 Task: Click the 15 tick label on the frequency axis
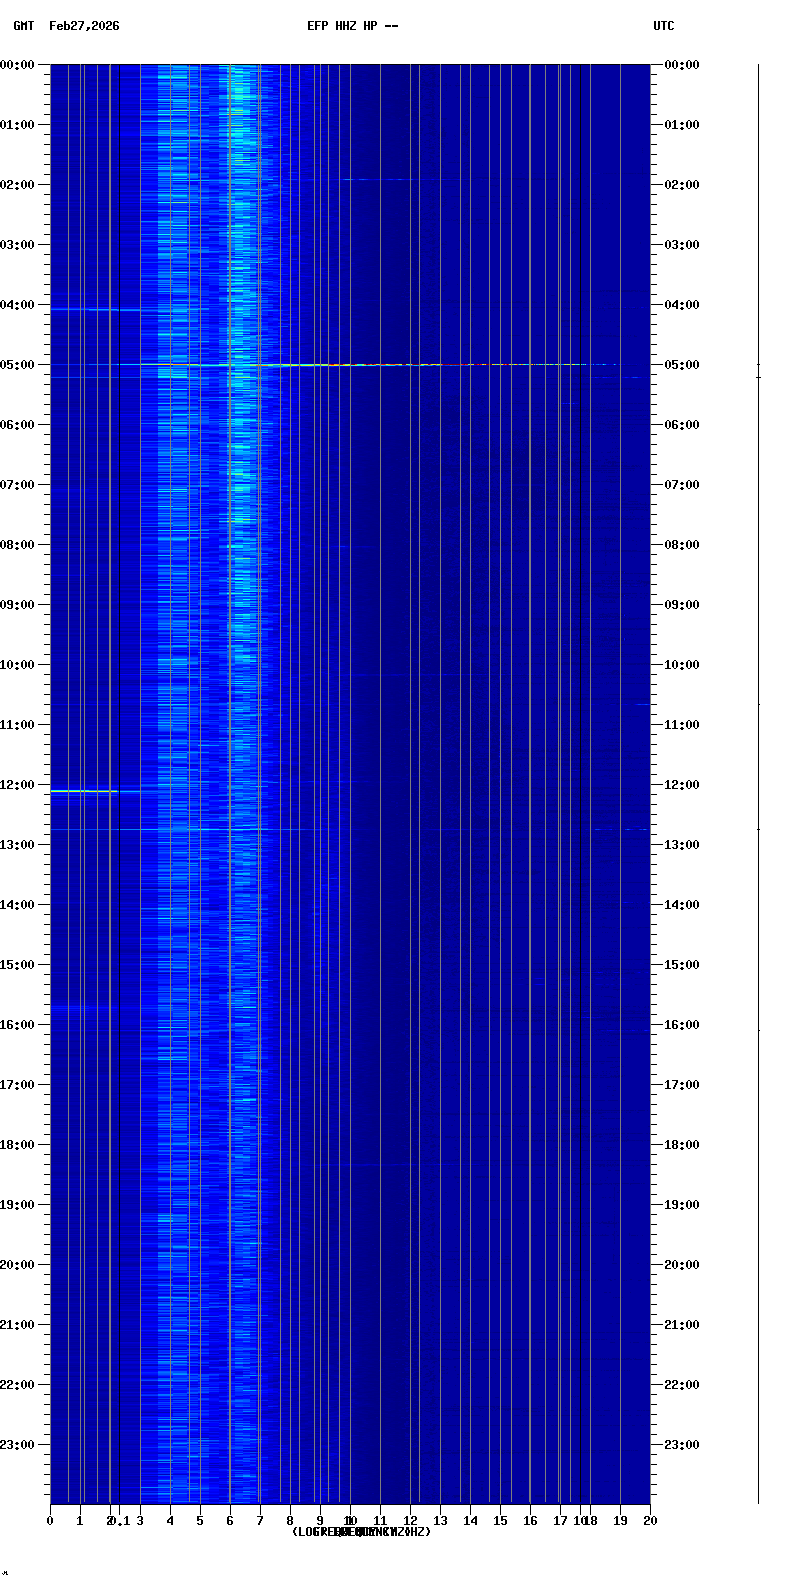click(x=500, y=1521)
